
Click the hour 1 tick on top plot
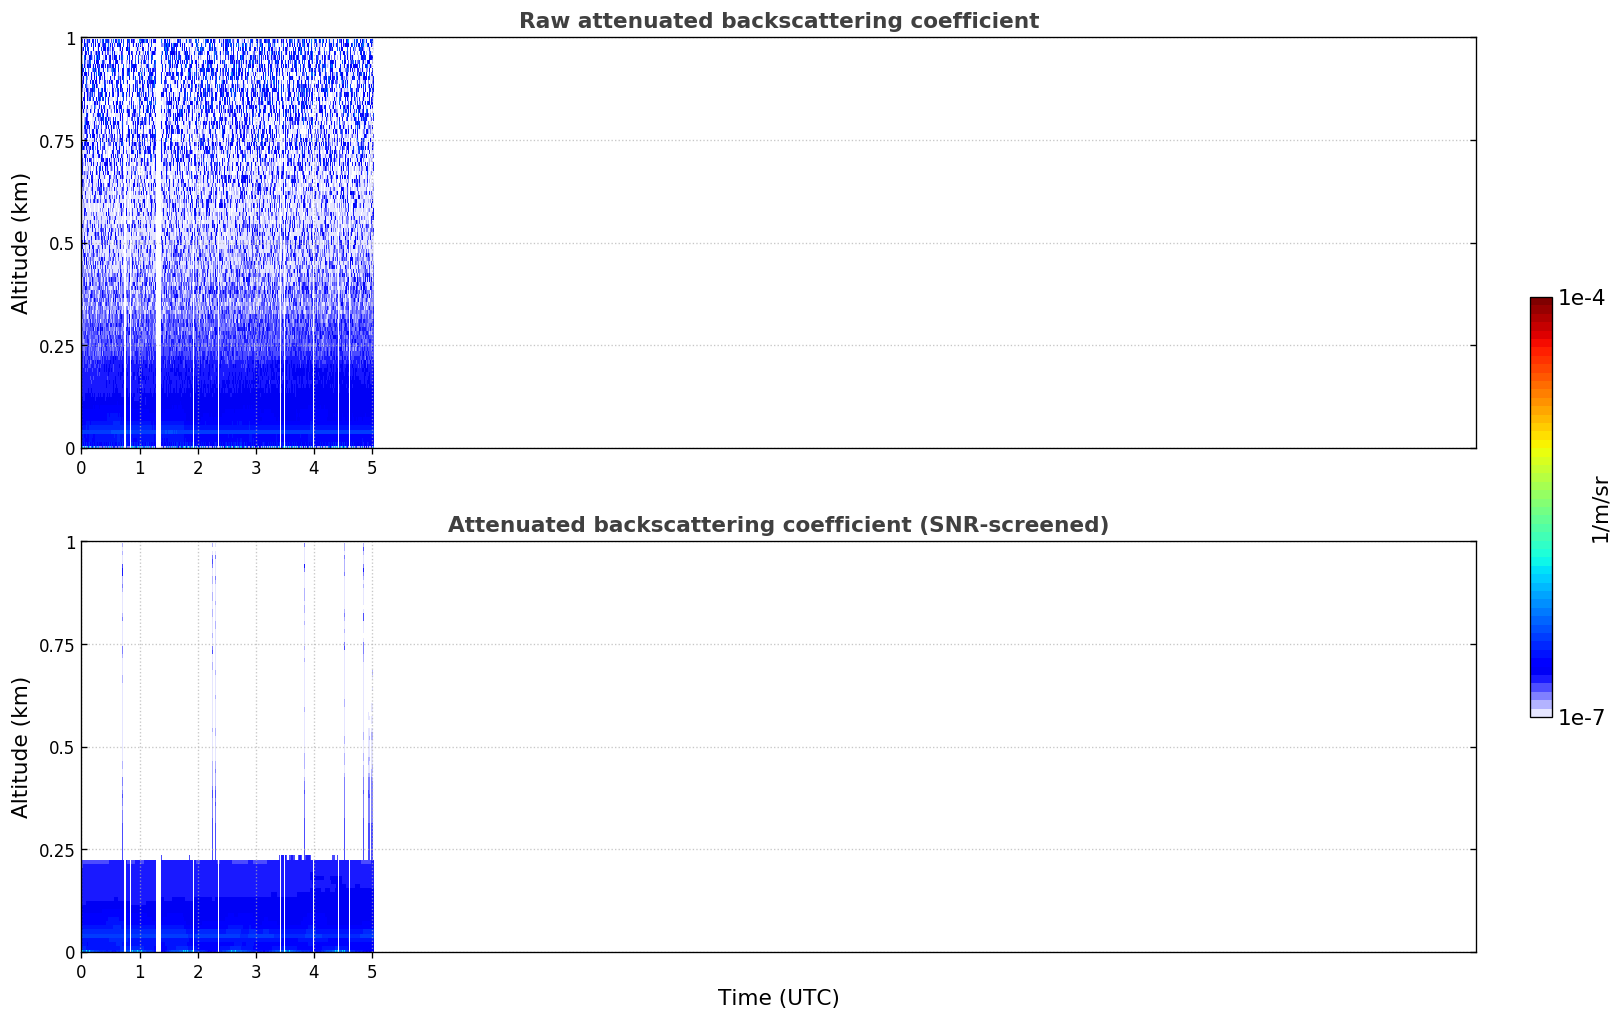click(140, 467)
